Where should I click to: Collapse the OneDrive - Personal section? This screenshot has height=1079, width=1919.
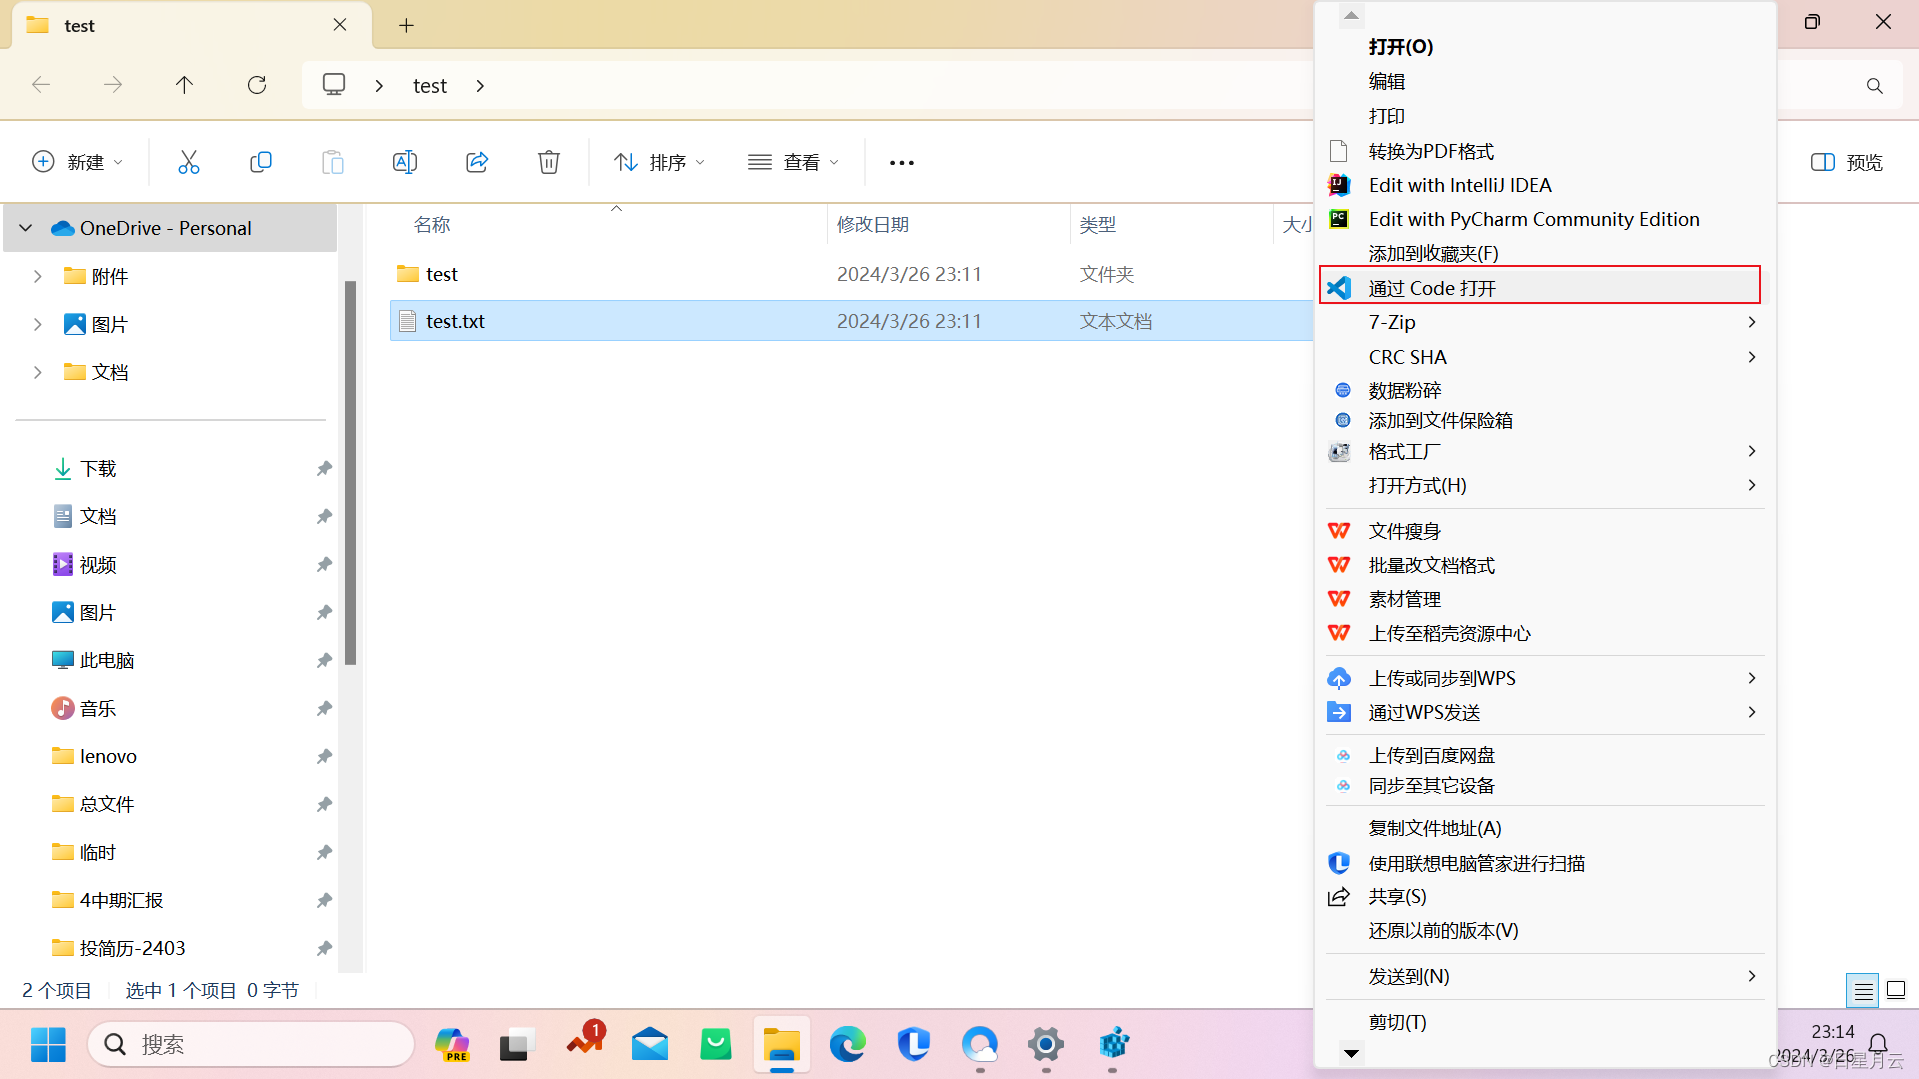coord(25,227)
